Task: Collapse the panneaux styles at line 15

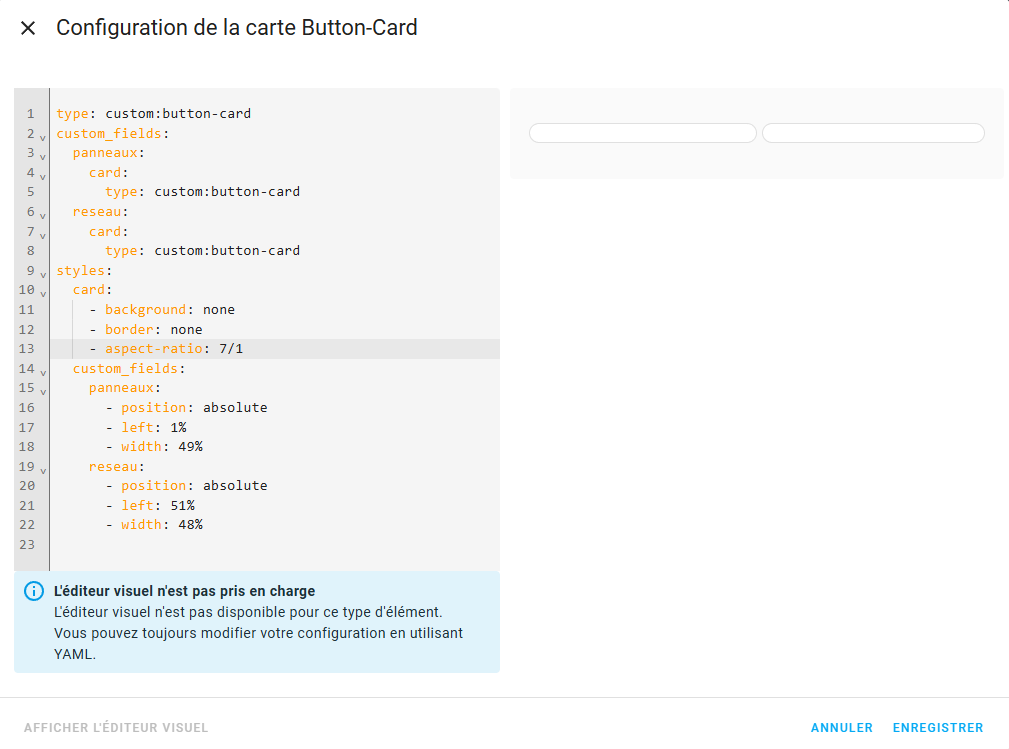Action: (x=42, y=391)
